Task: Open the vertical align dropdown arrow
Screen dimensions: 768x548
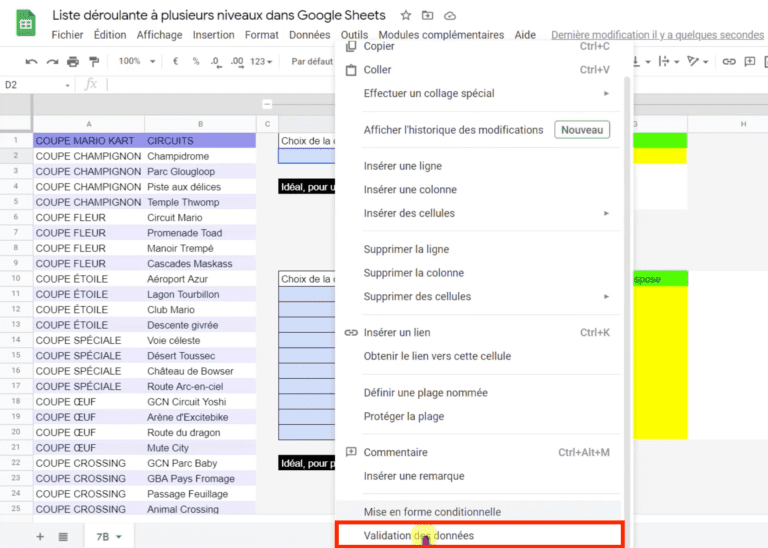Action: coord(648,62)
